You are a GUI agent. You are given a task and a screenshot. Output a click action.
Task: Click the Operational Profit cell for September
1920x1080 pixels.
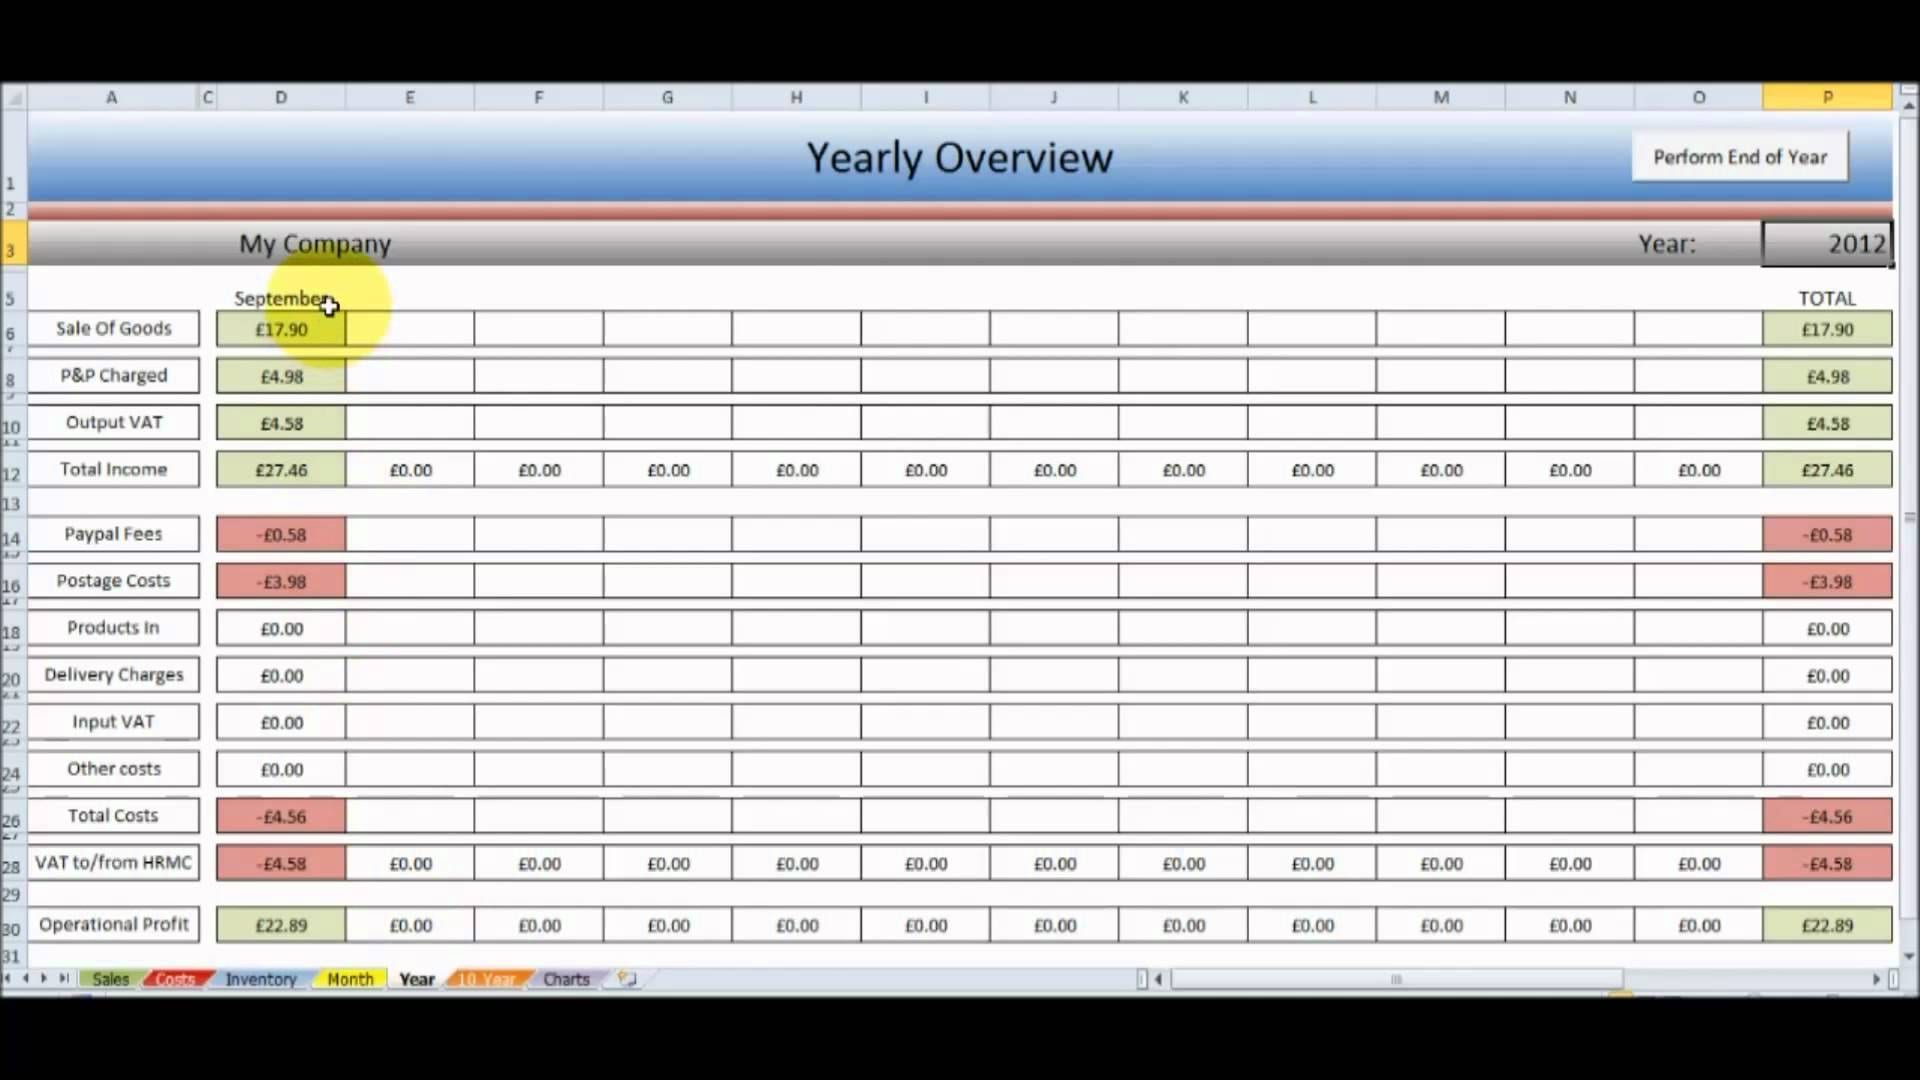pos(281,924)
